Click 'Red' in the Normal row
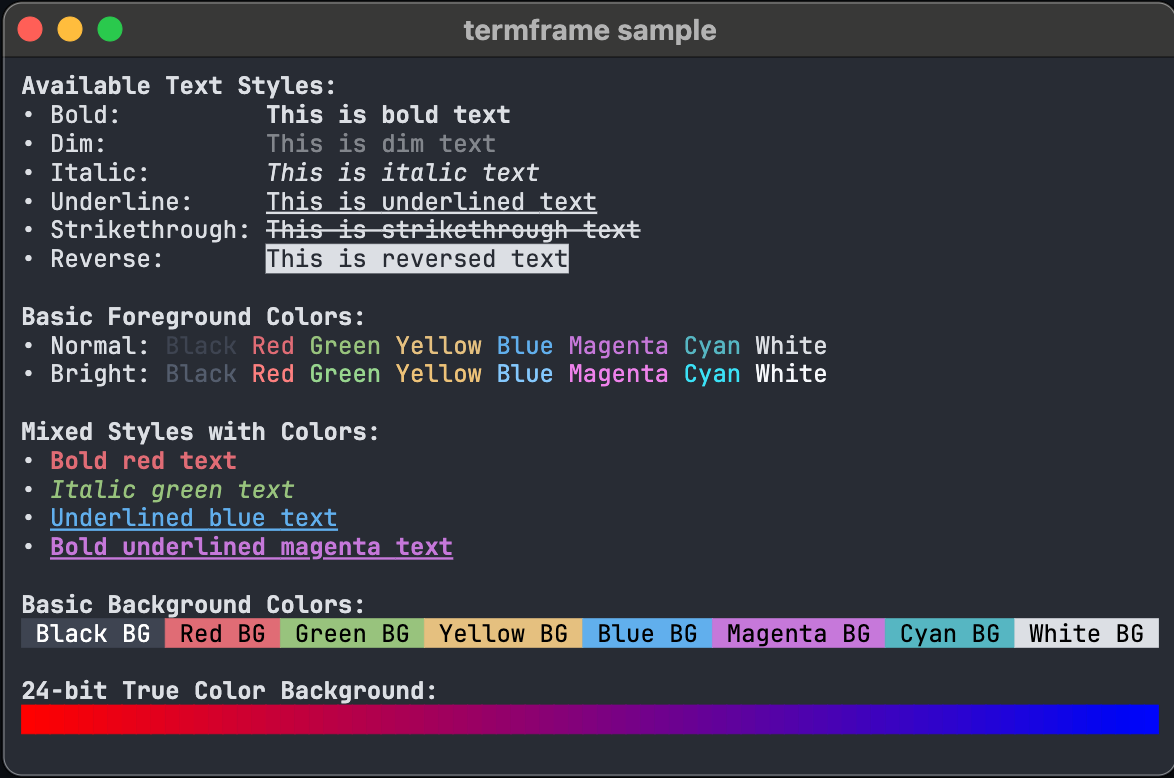 click(x=273, y=346)
